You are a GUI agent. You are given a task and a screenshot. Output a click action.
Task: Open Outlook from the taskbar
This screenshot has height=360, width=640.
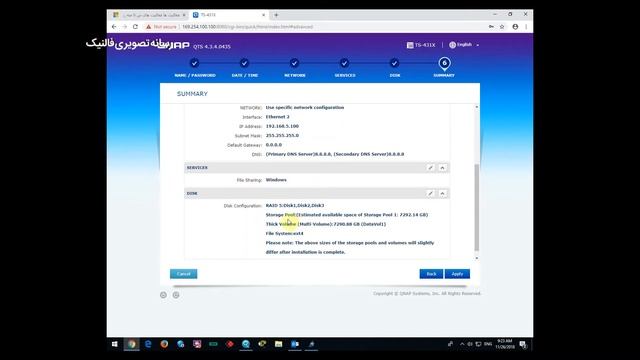pyautogui.click(x=295, y=344)
